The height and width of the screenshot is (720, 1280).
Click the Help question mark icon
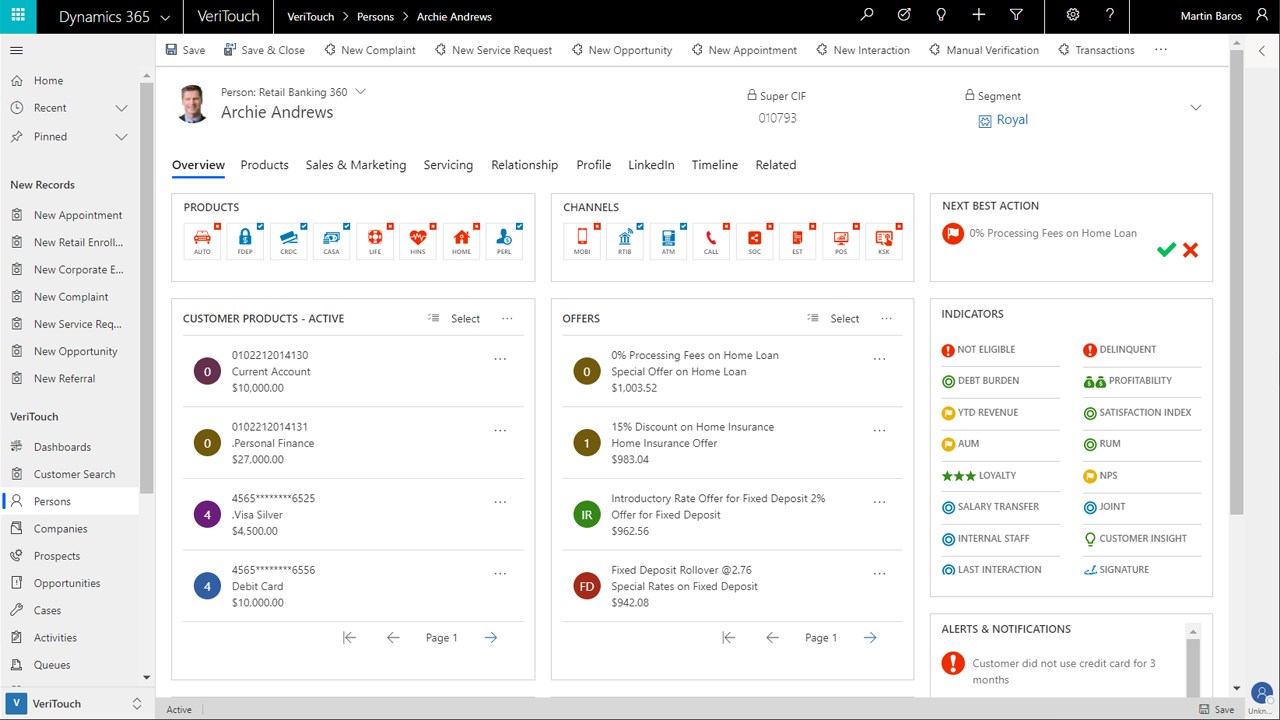point(1110,15)
